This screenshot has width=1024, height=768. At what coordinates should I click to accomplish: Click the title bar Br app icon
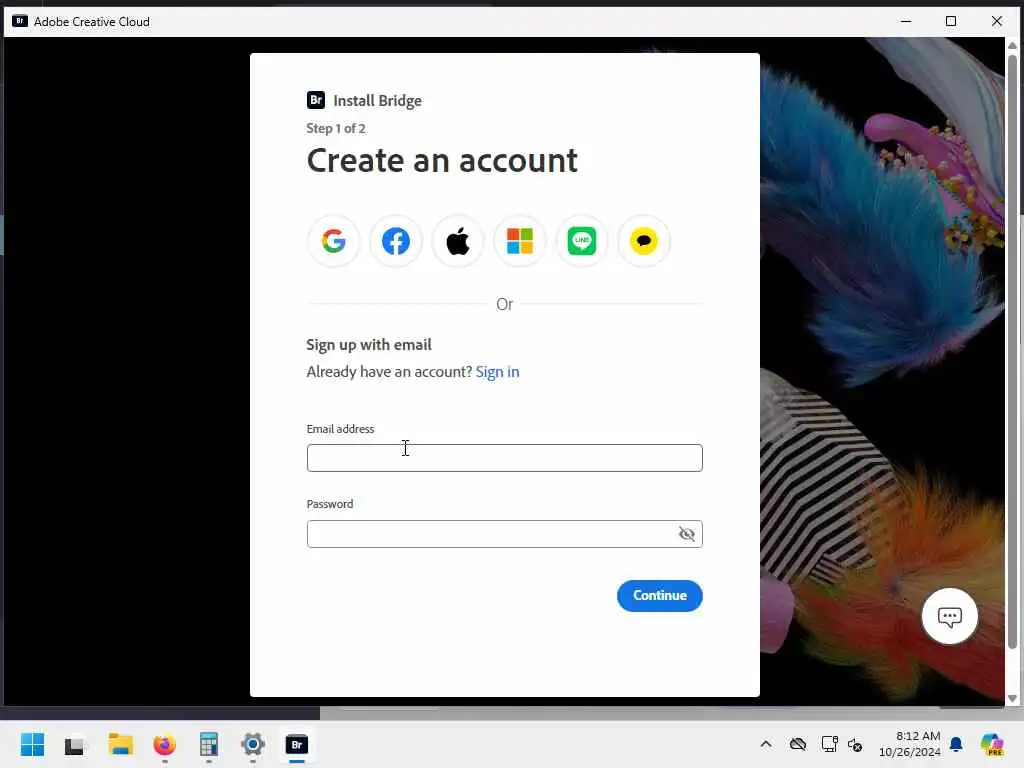click(20, 21)
